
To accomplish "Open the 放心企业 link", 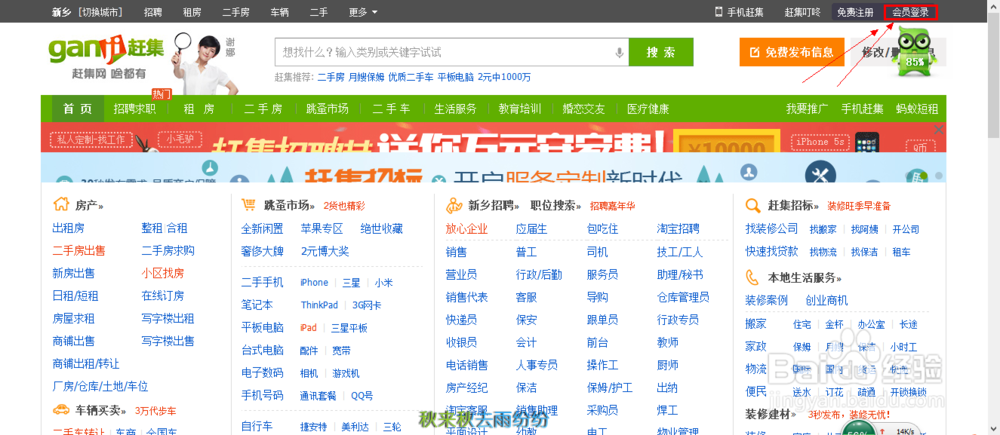I will [467, 229].
